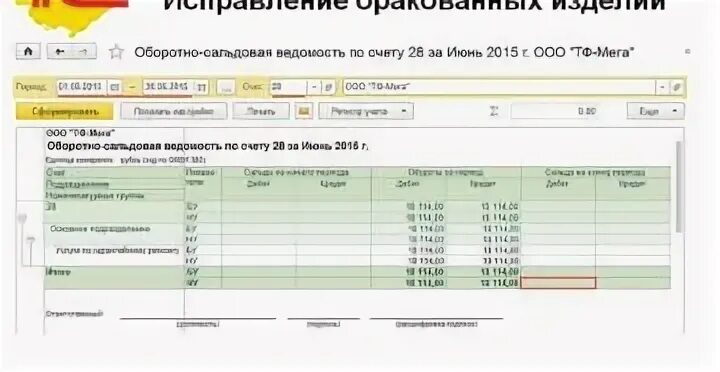
Task: Click the account field containing 28
Action: coord(288,87)
